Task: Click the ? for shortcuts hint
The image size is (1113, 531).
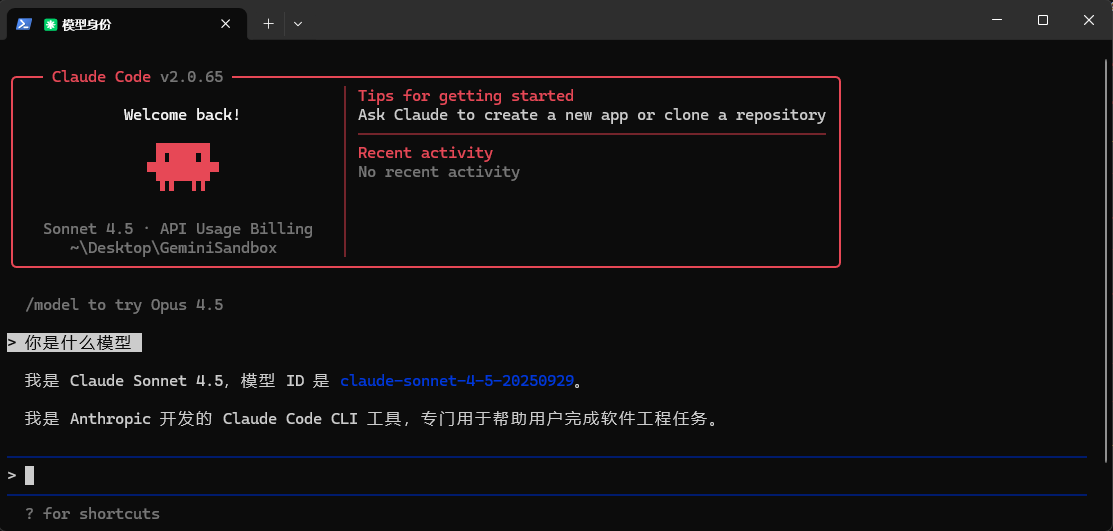Action: pyautogui.click(x=92, y=513)
